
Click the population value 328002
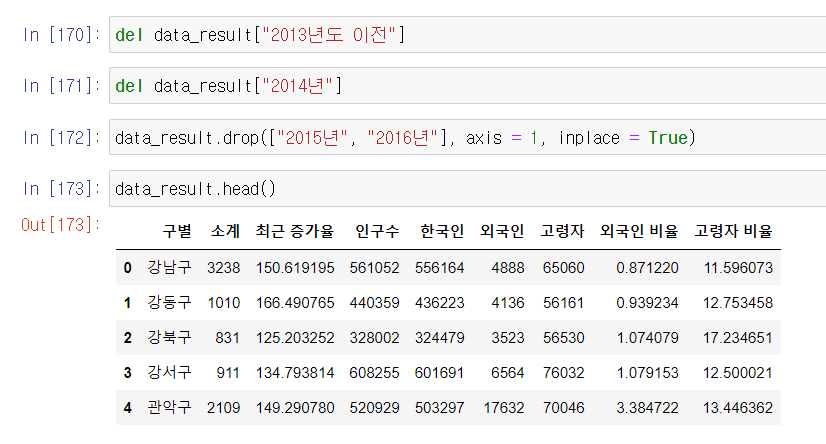tap(375, 338)
